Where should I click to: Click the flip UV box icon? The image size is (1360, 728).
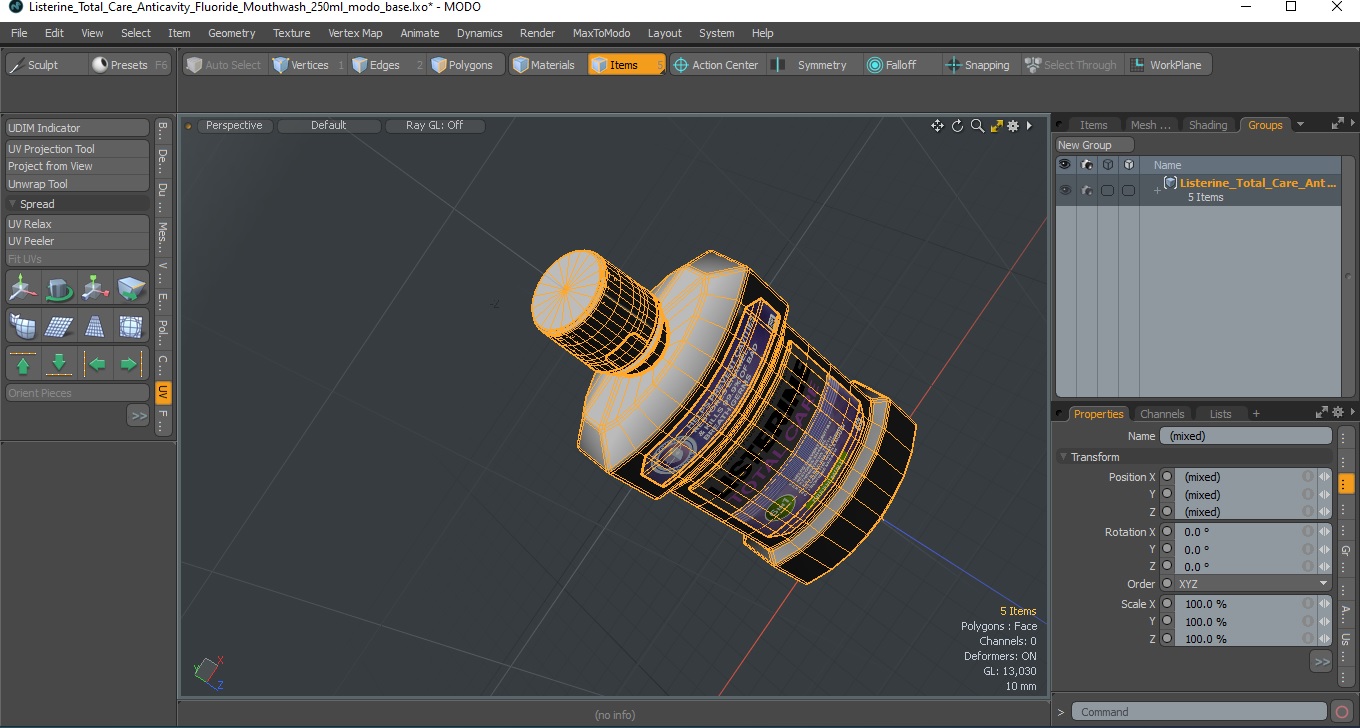coord(131,289)
